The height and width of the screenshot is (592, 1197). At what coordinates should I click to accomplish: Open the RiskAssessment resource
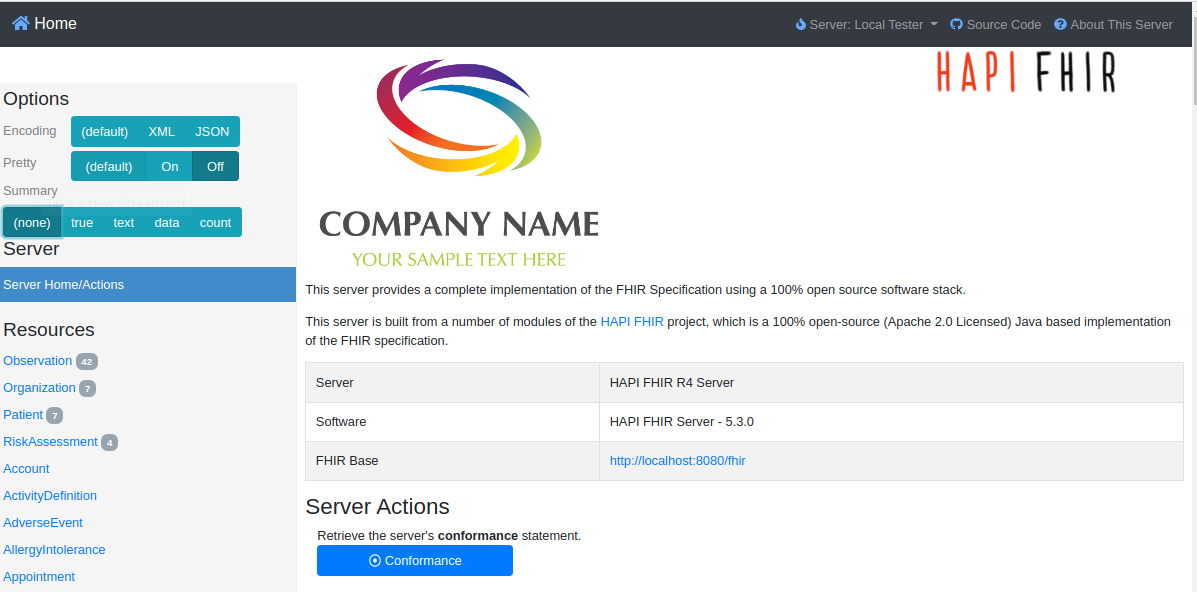tap(50, 442)
